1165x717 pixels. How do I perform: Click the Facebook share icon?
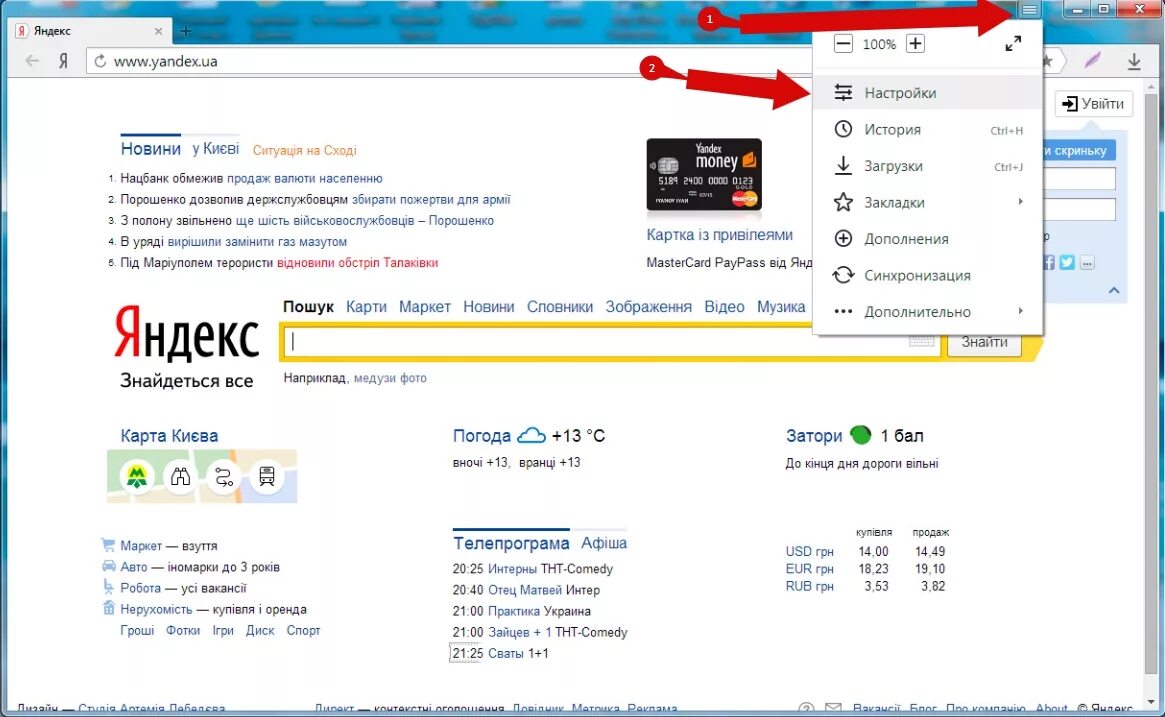click(1048, 262)
